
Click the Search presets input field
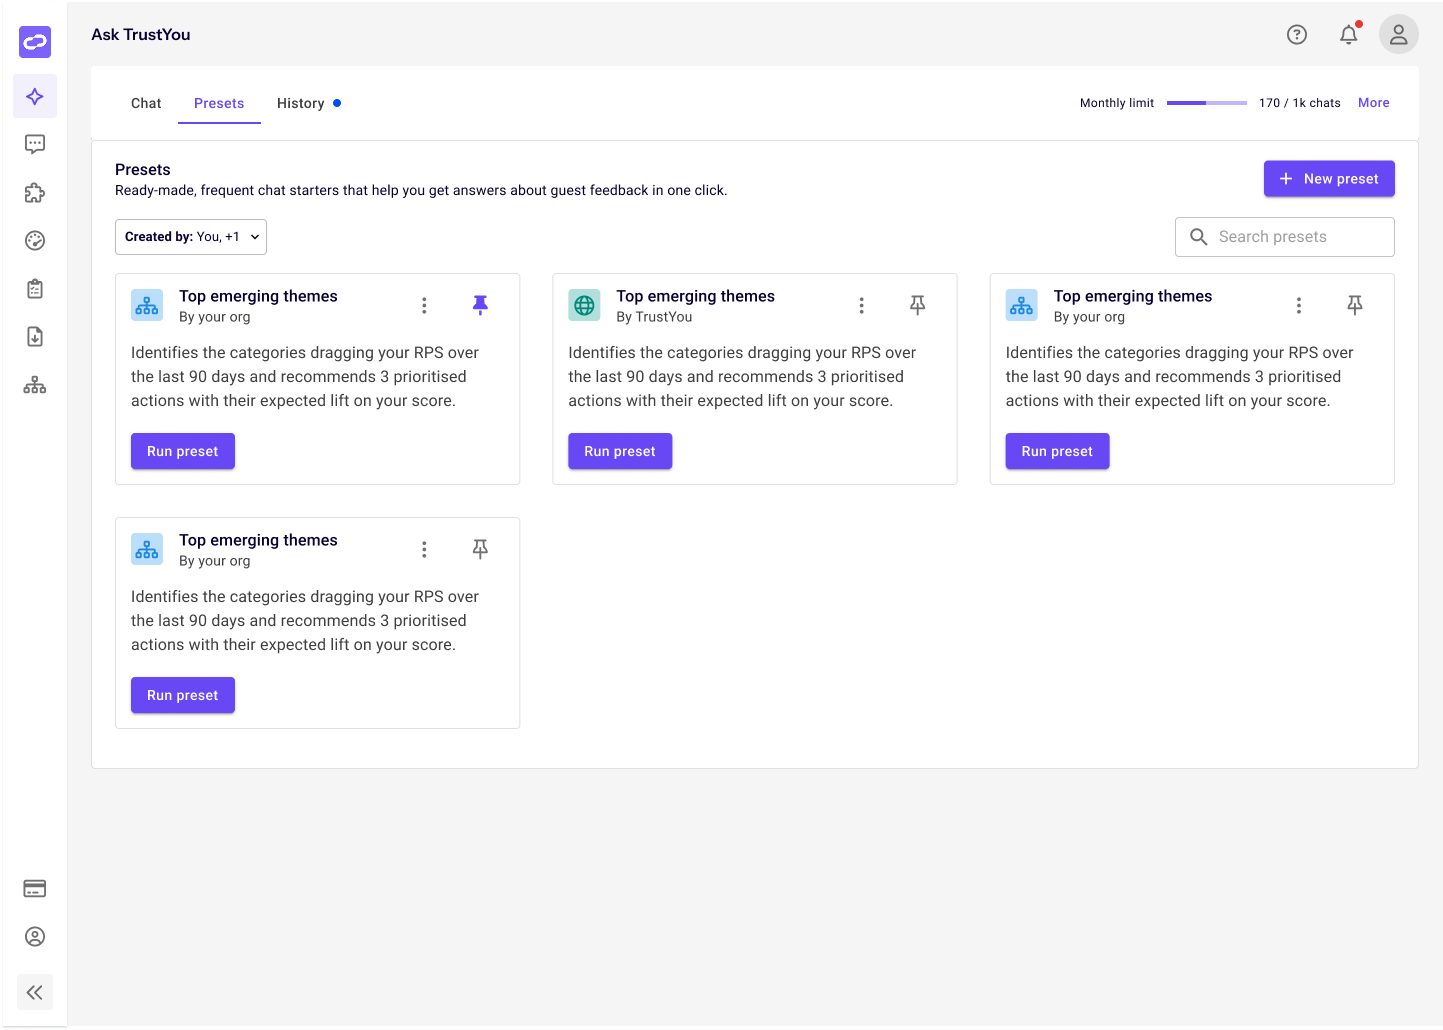coord(1285,237)
